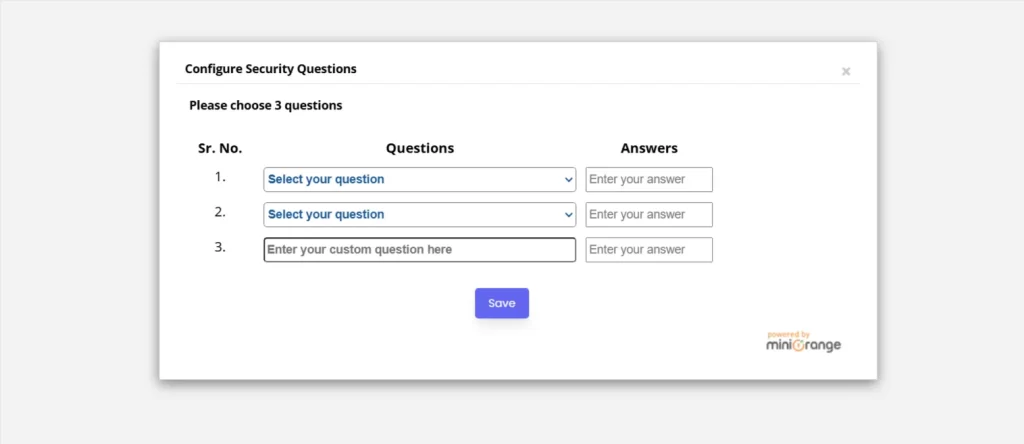
Task: Click the answer field for question 2
Action: 648,215
